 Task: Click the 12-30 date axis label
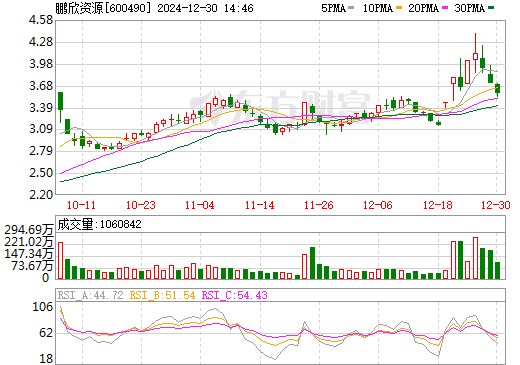(x=496, y=205)
